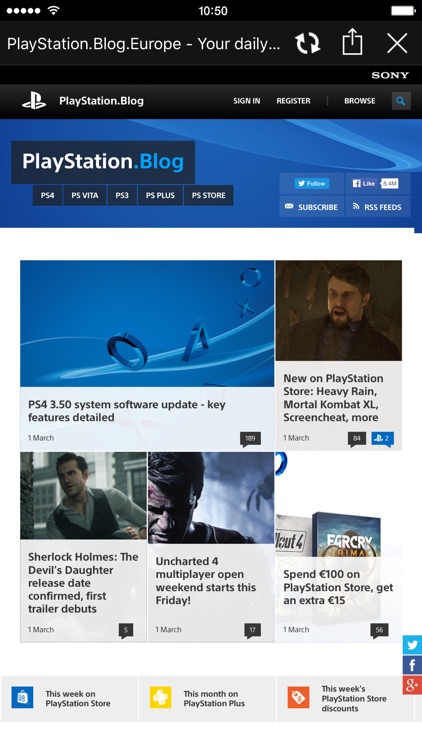
Task: Select the PS STORE category tab
Action: [209, 195]
